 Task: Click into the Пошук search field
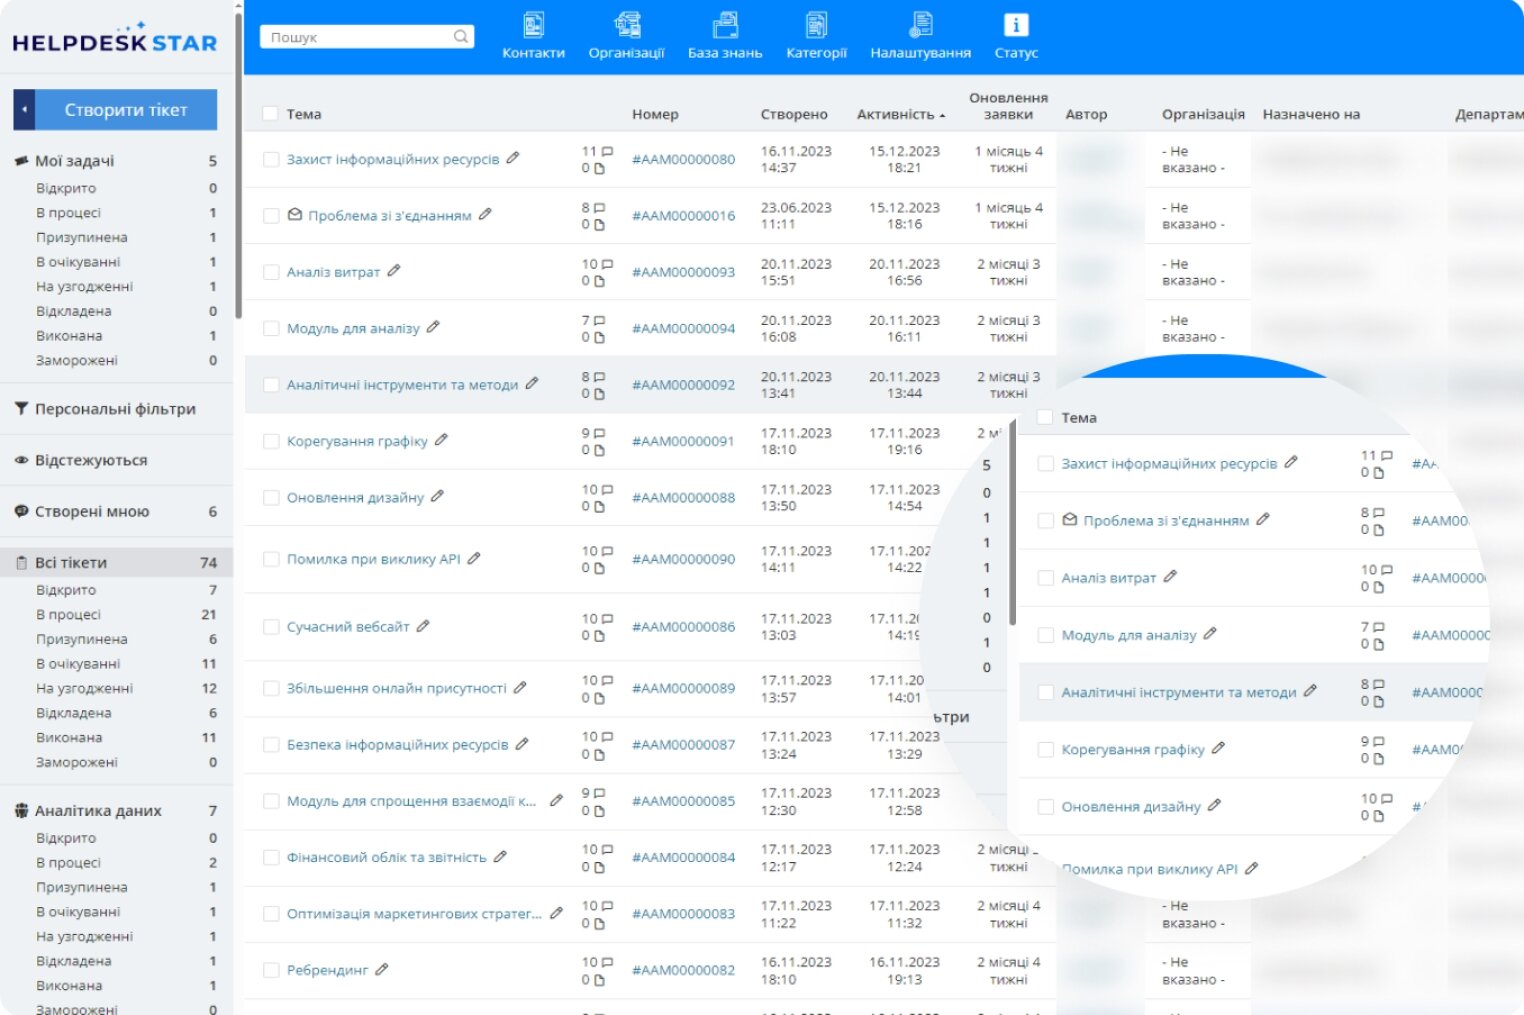355,37
